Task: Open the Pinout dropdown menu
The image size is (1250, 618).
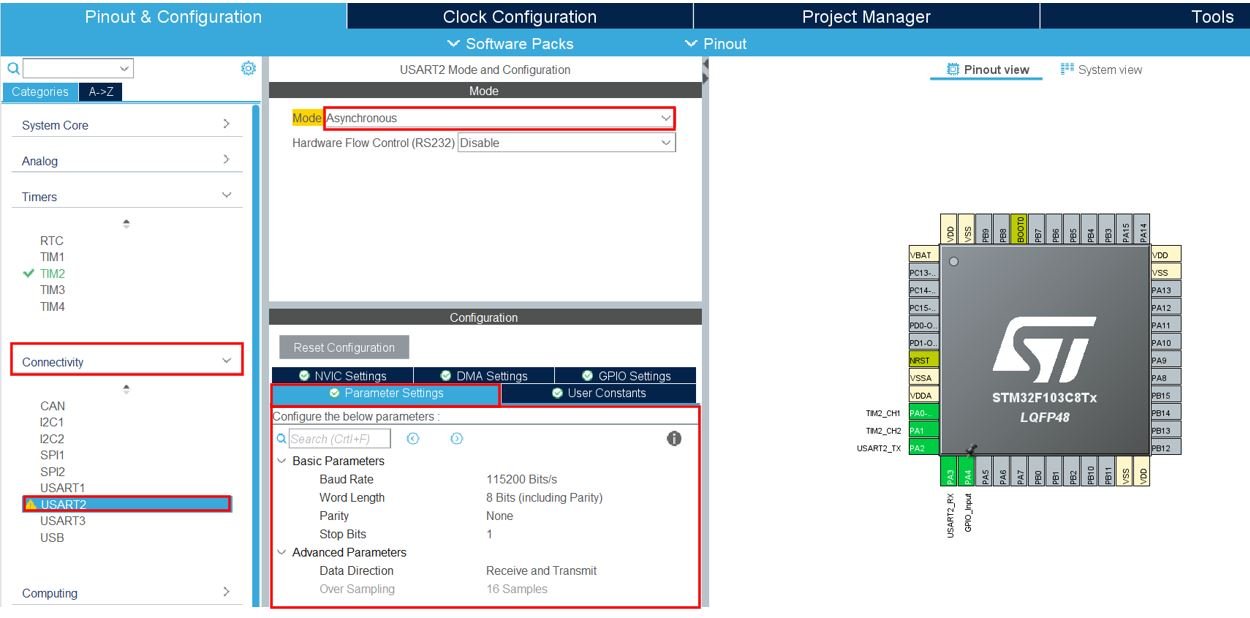Action: (716, 44)
